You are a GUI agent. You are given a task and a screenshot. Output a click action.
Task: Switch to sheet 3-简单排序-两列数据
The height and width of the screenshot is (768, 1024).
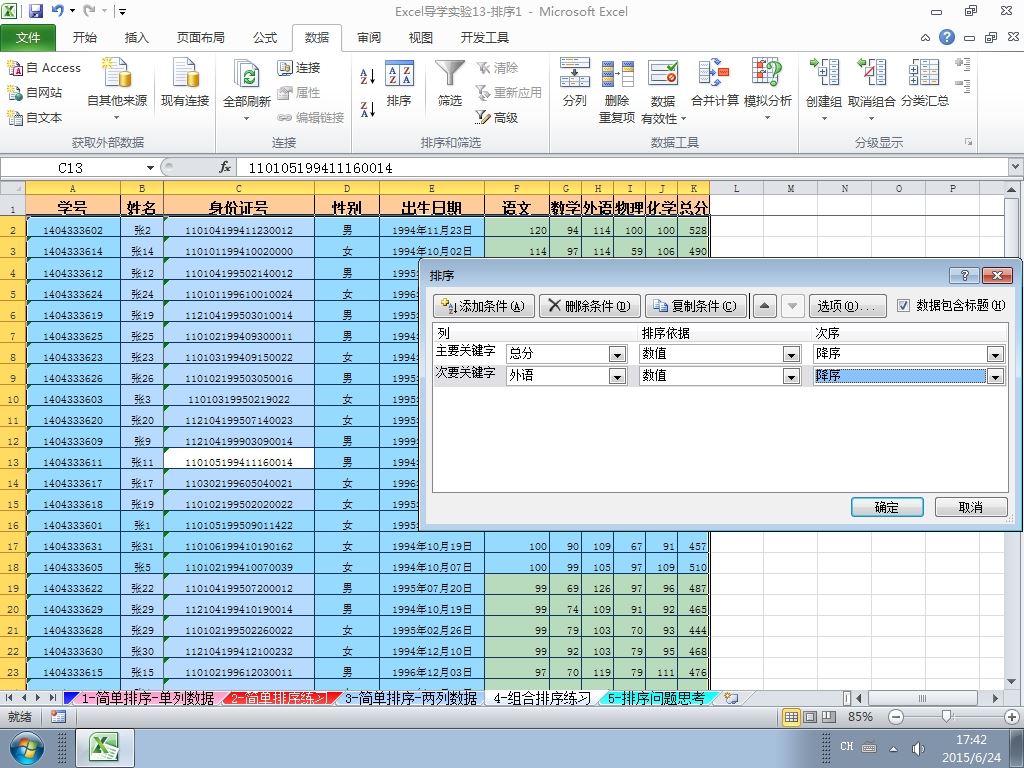[x=411, y=698]
